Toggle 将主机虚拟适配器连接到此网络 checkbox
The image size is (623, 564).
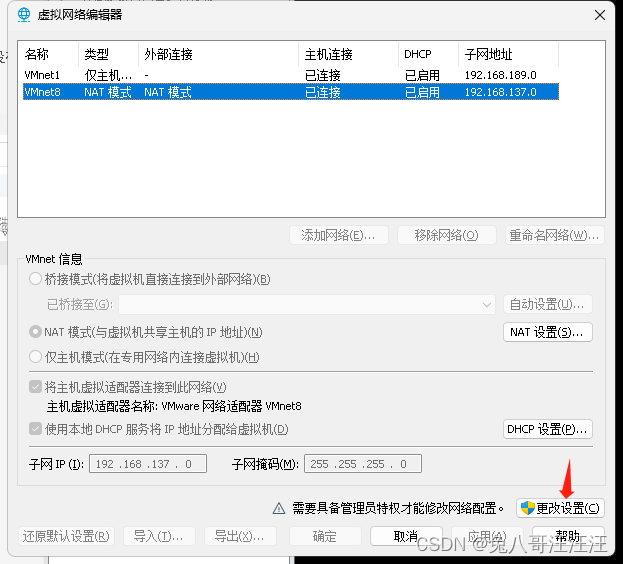[35, 386]
